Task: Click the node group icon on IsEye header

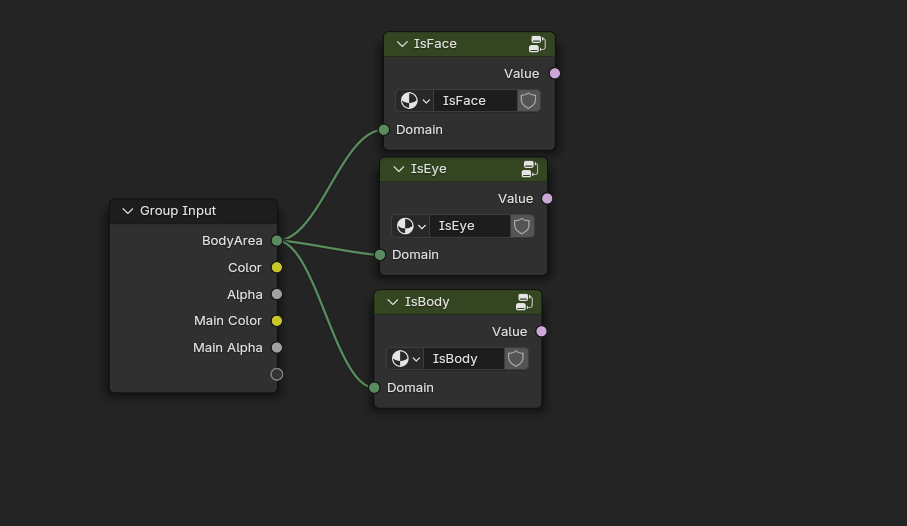Action: (x=530, y=169)
